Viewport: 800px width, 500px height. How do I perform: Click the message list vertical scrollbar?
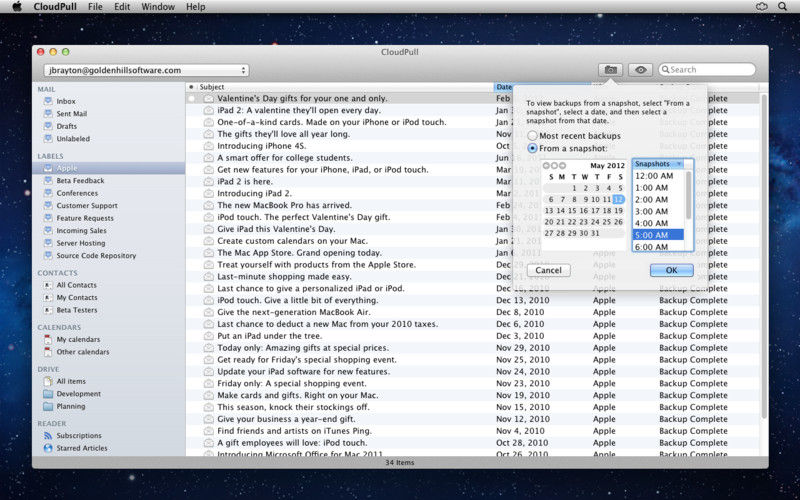pos(764,255)
